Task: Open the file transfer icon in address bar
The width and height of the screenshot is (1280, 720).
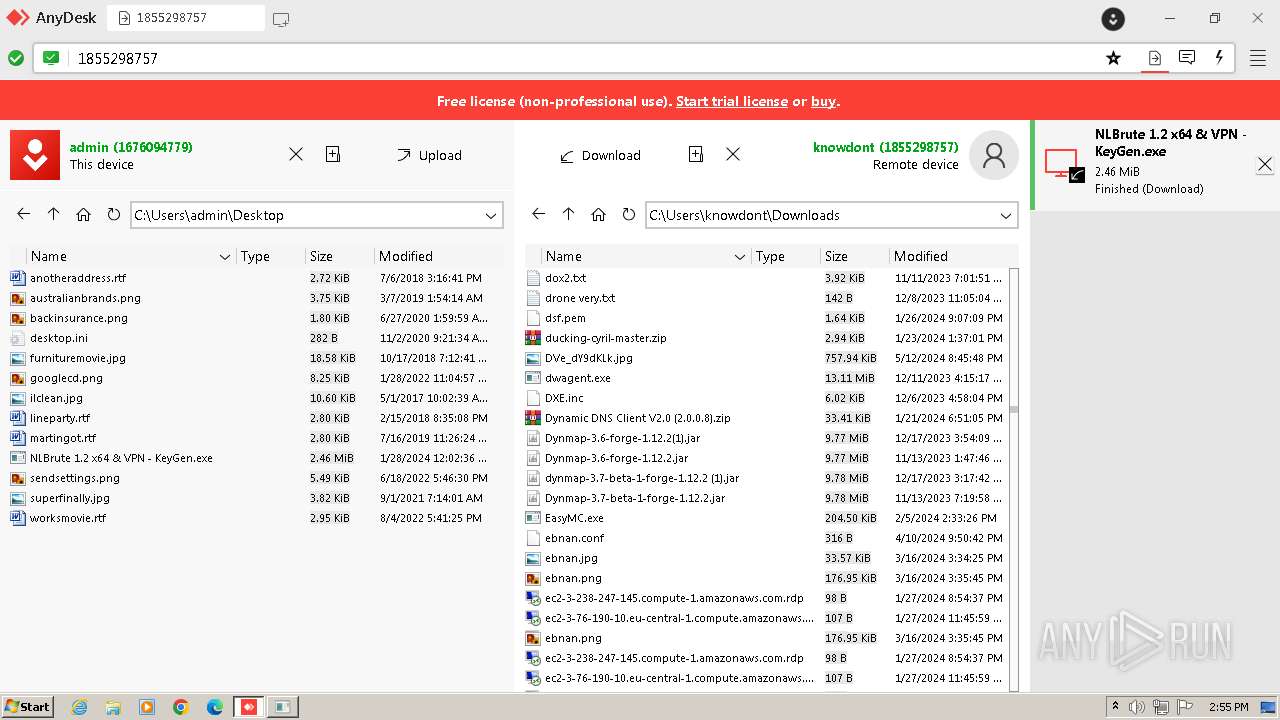Action: coord(1154,58)
